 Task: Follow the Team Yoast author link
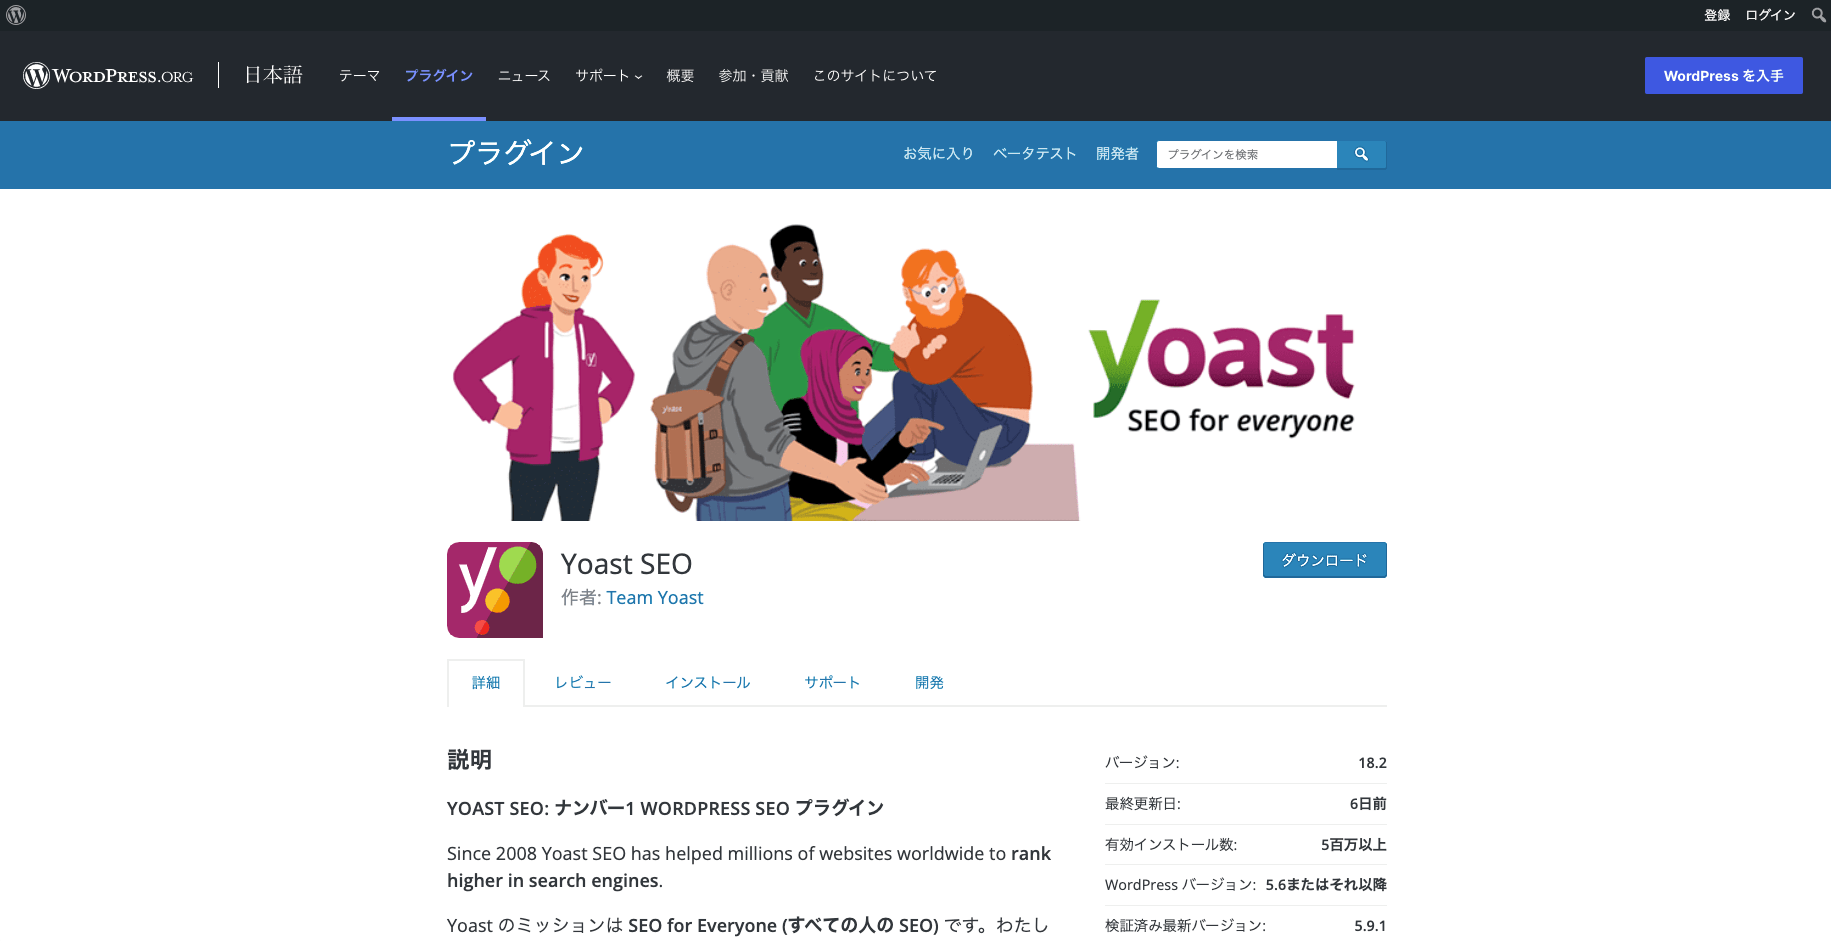click(x=654, y=598)
